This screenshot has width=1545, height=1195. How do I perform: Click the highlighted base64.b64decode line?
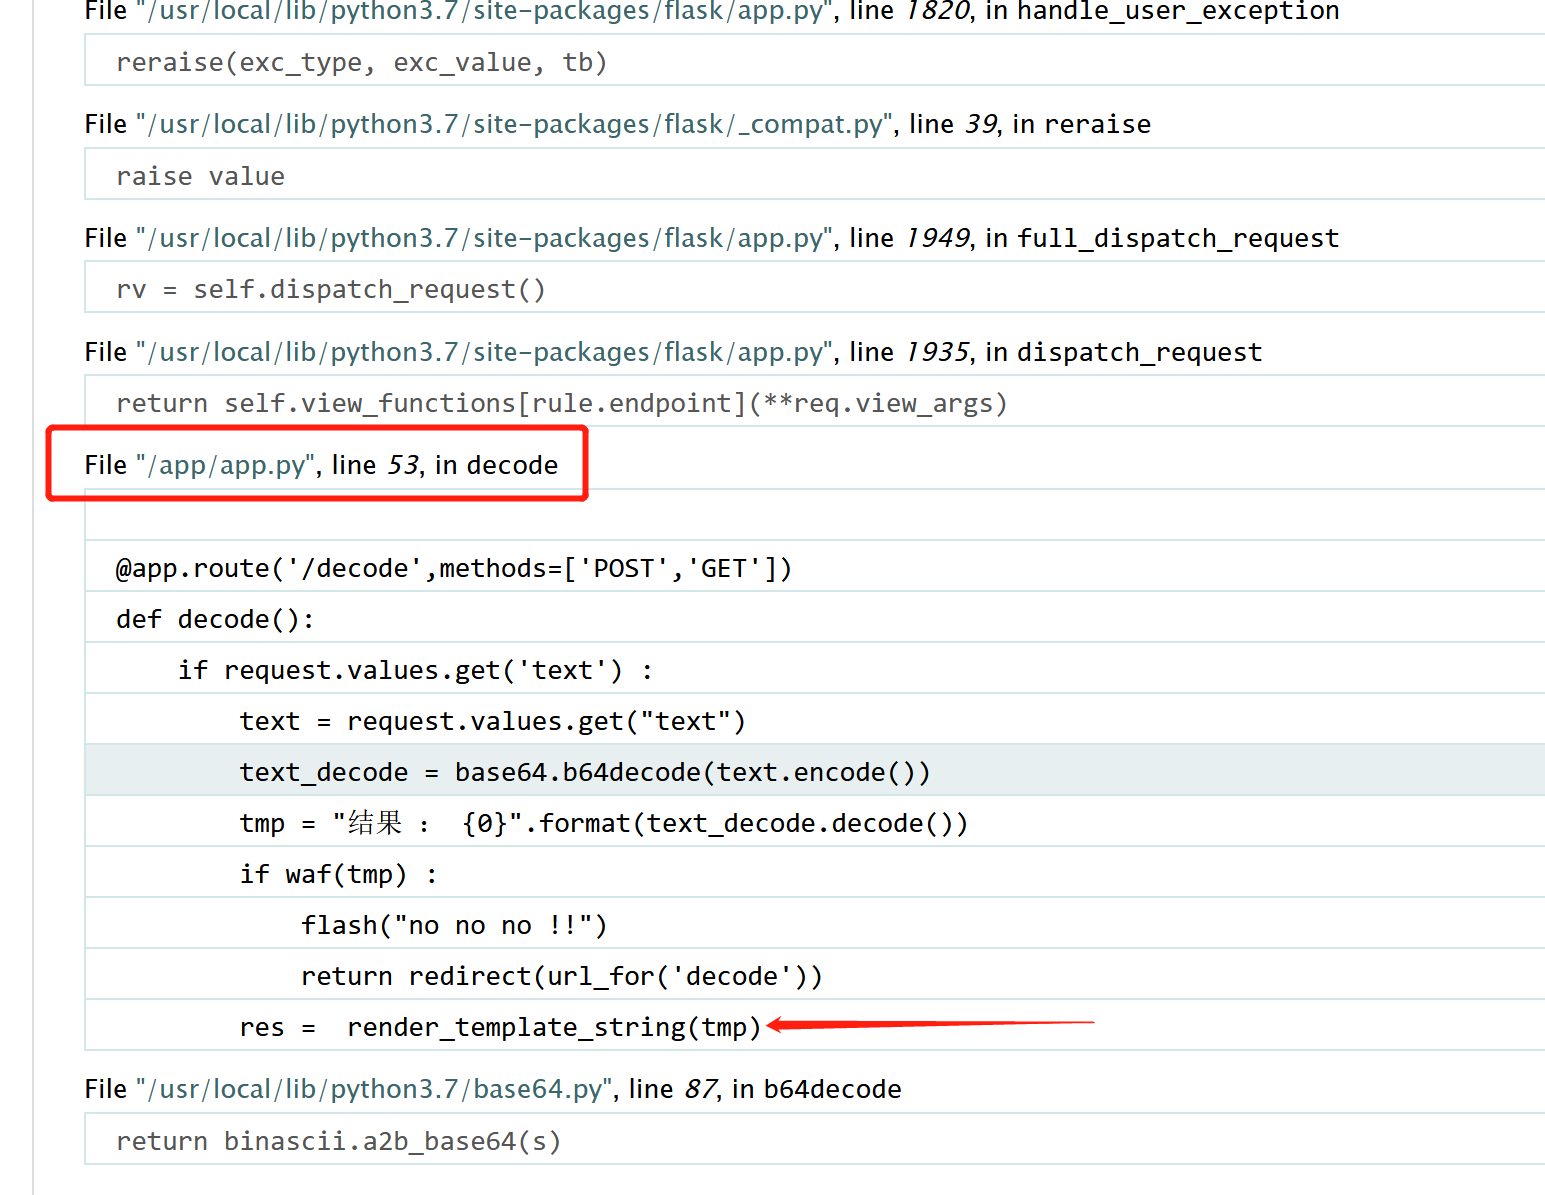[815, 772]
